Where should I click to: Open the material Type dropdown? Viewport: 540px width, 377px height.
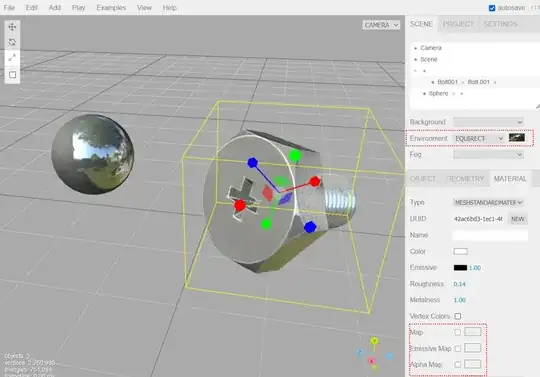click(x=488, y=202)
